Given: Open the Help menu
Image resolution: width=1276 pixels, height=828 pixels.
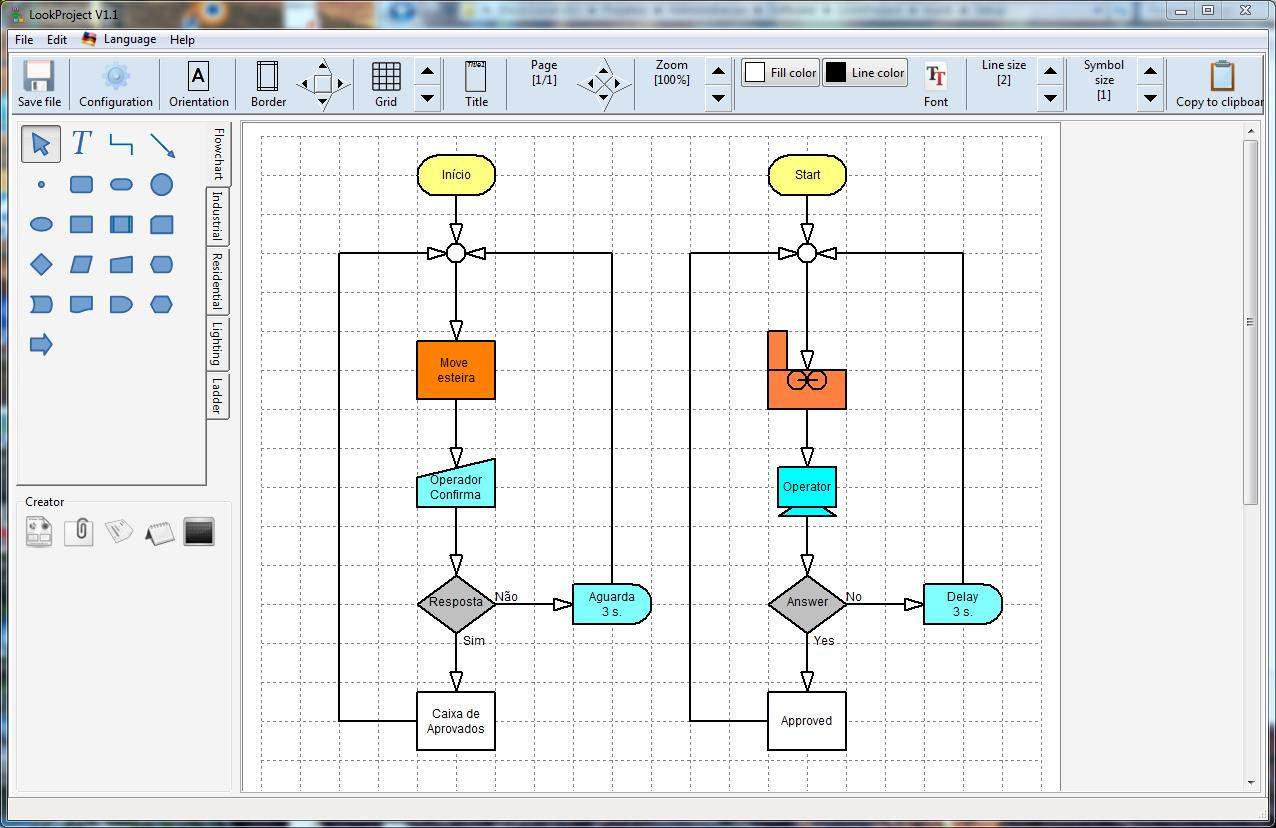Looking at the screenshot, I should point(182,40).
